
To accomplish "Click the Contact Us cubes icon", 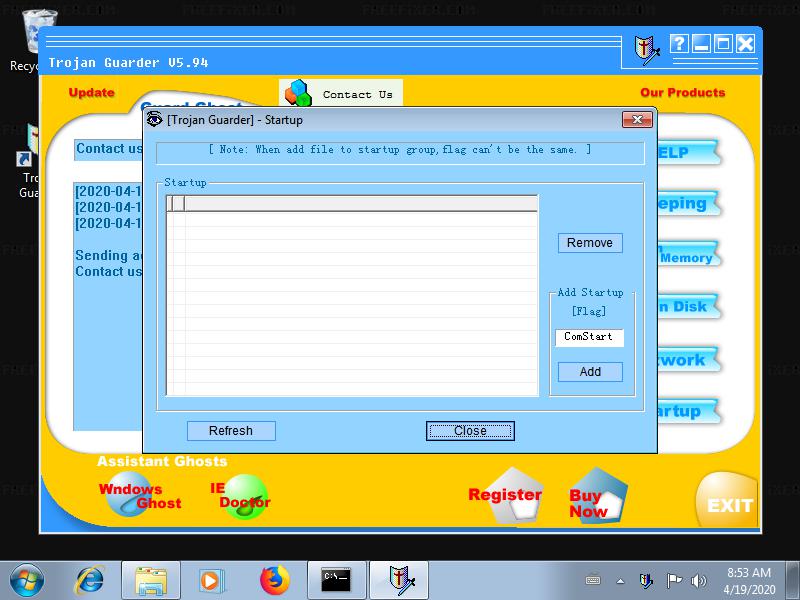I will tap(298, 93).
